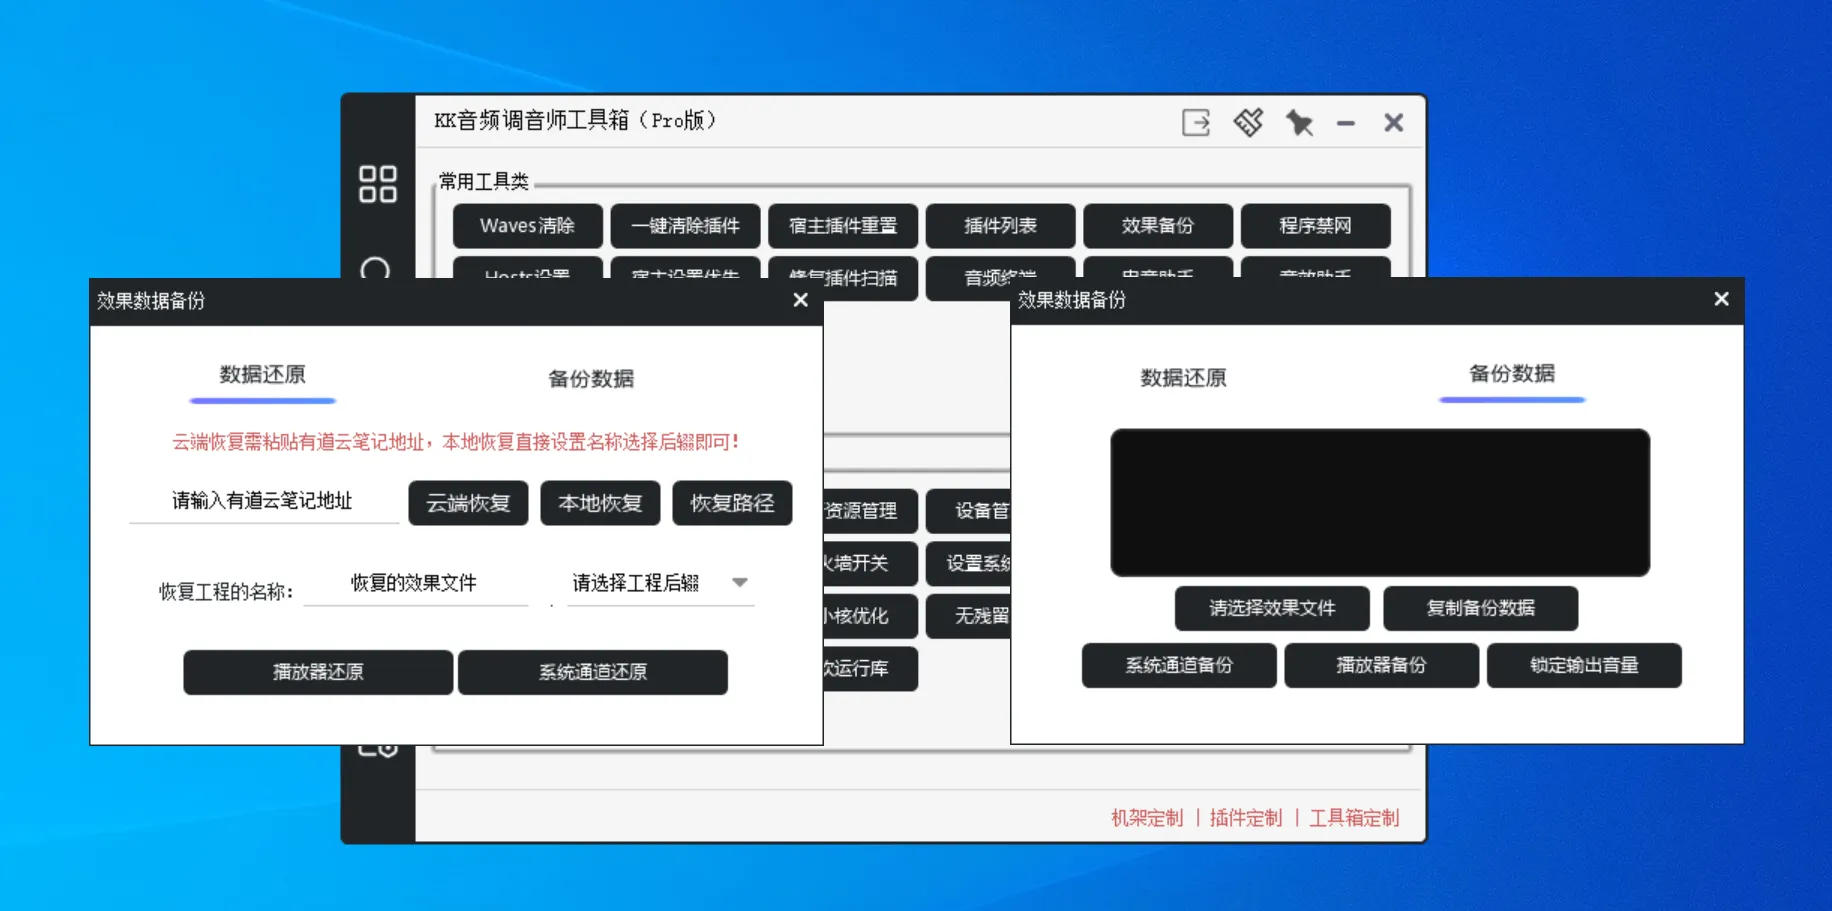This screenshot has height=911, width=1832.
Task: Click the pin window icon in title bar
Action: click(x=1299, y=123)
